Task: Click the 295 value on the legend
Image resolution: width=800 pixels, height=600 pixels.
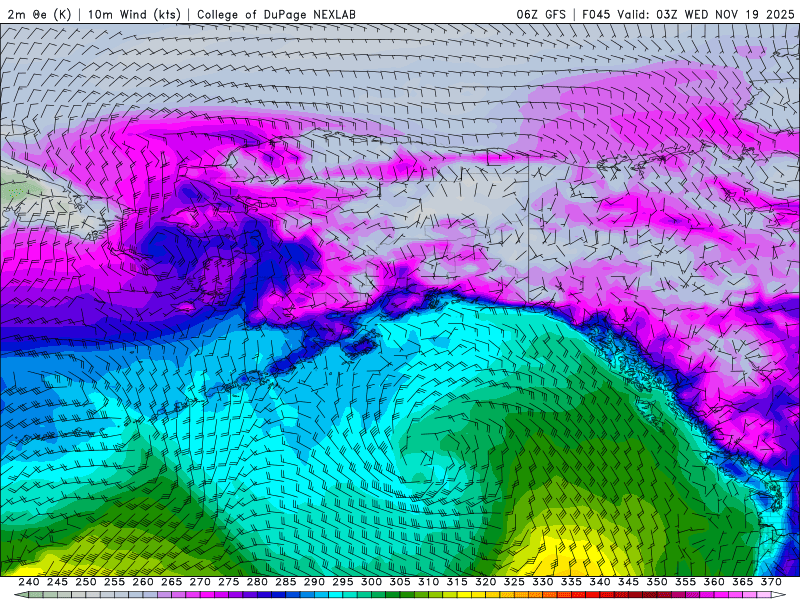Action: pyautogui.click(x=343, y=582)
